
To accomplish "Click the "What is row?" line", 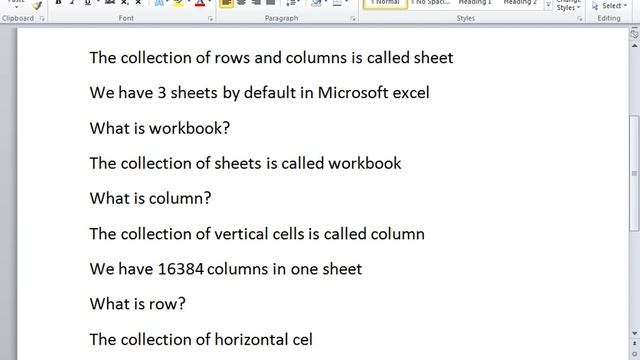I will 138,304.
